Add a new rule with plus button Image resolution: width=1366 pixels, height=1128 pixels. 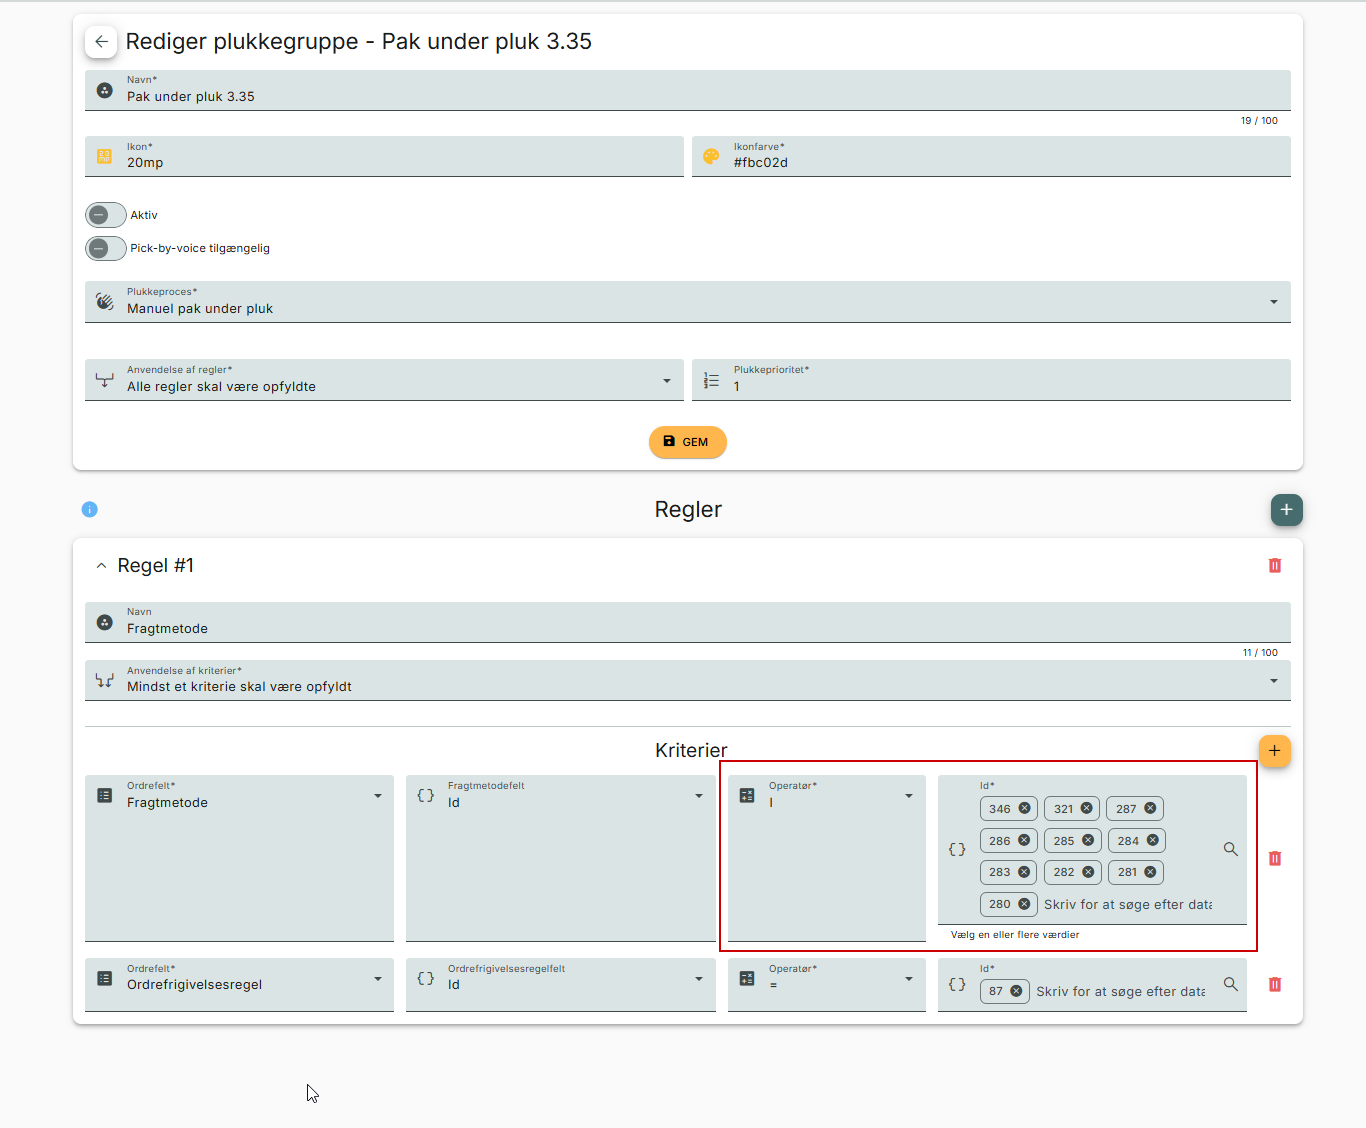pos(1286,510)
